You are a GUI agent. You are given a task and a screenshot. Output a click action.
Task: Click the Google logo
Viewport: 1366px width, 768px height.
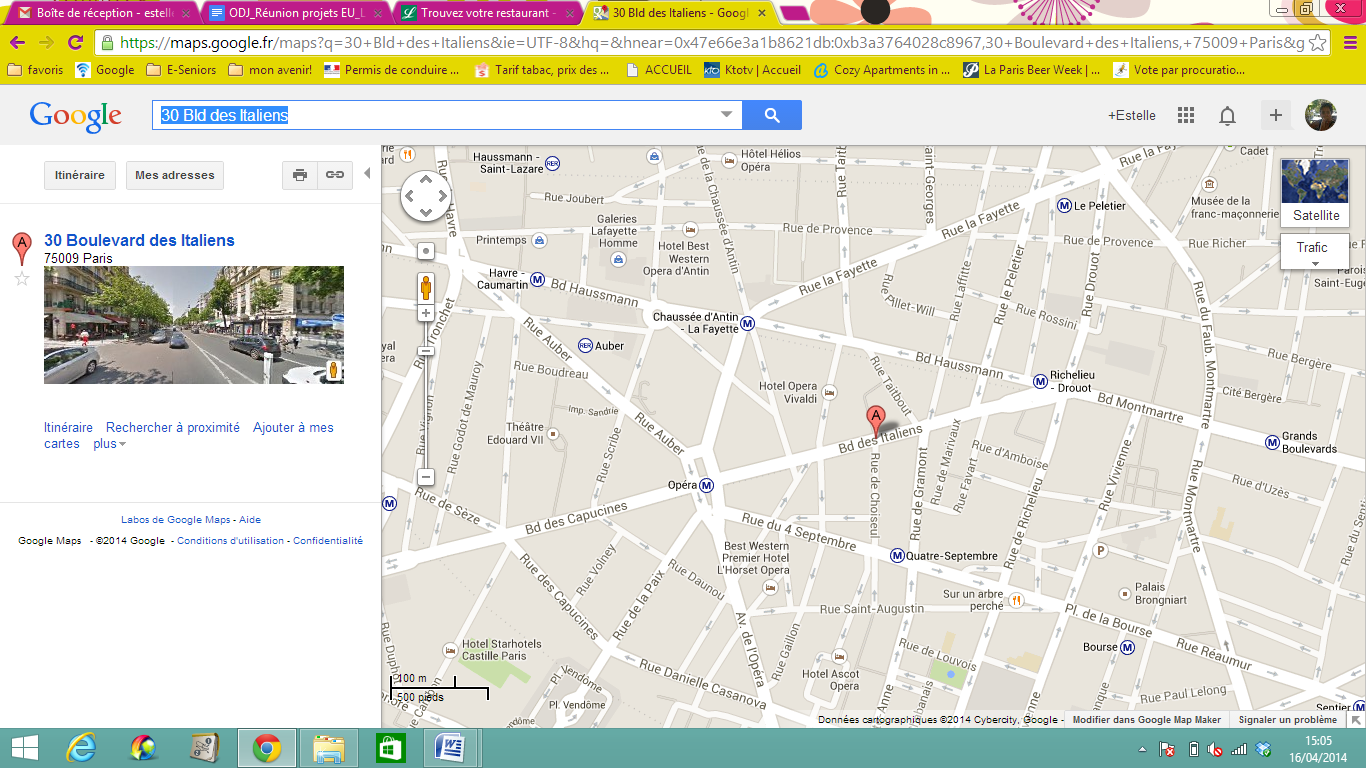pyautogui.click(x=76, y=117)
